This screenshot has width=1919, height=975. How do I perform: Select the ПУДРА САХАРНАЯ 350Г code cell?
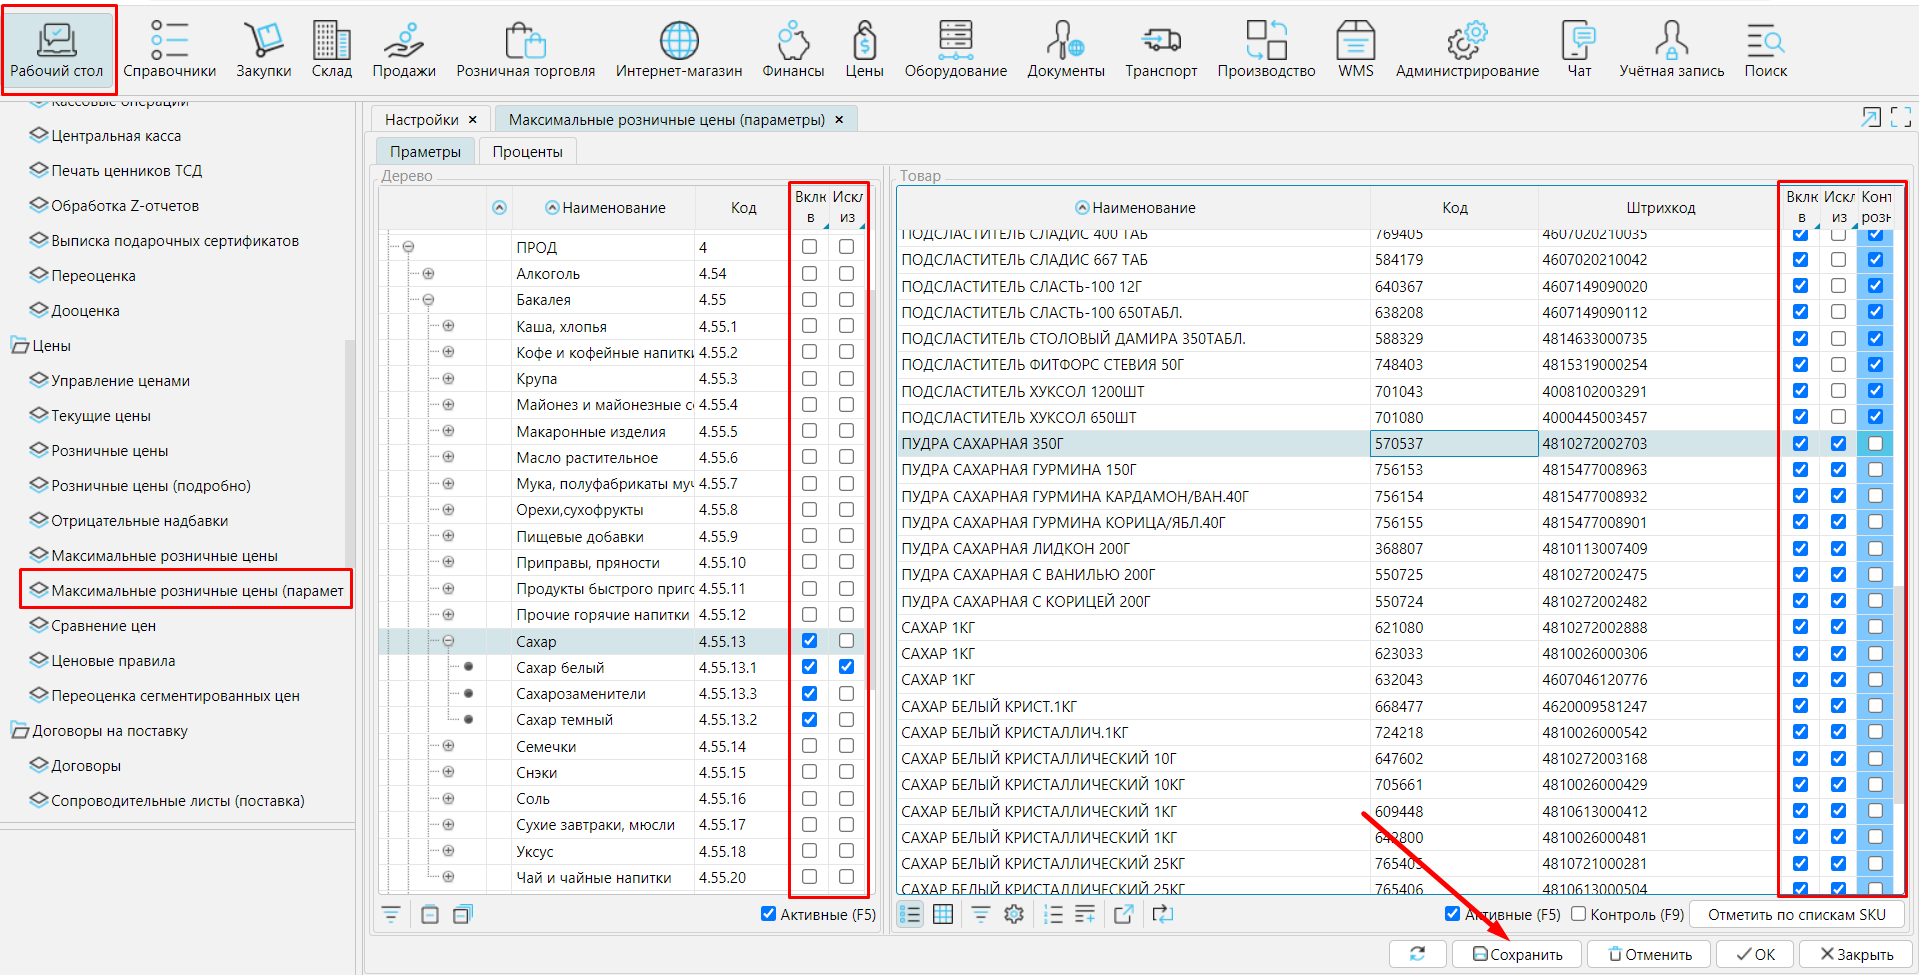pyautogui.click(x=1453, y=444)
